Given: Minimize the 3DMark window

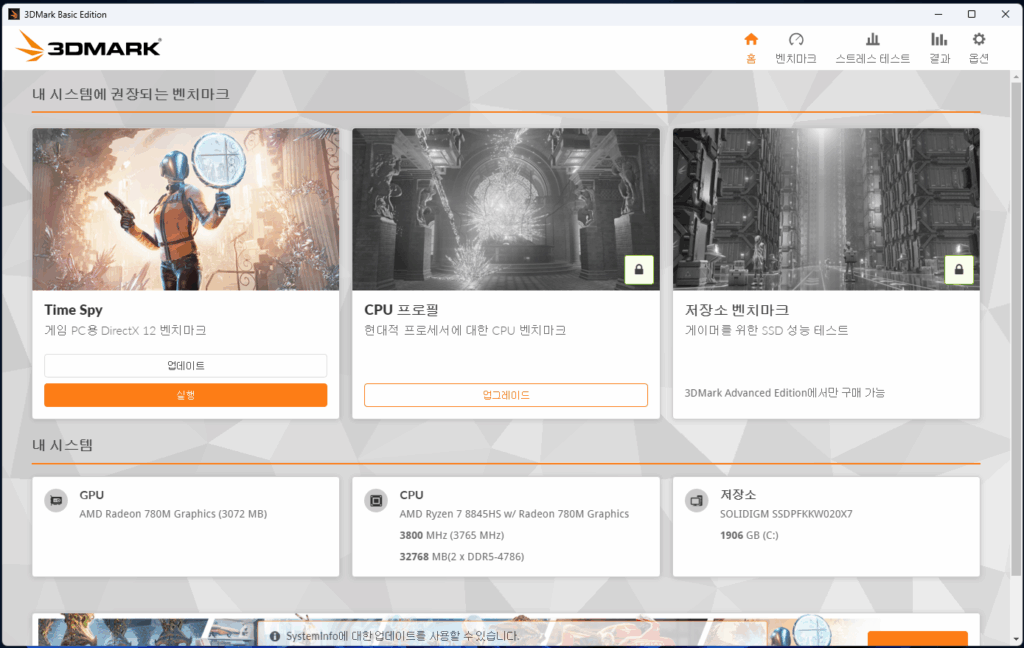Looking at the screenshot, I should pos(938,14).
